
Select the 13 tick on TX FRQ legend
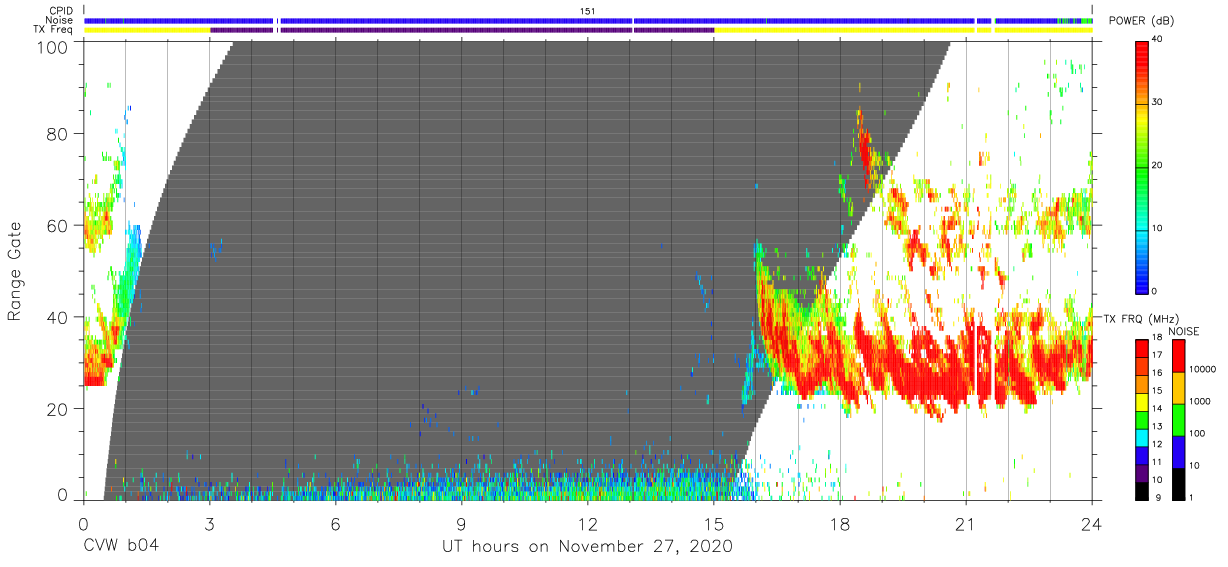tap(1159, 426)
